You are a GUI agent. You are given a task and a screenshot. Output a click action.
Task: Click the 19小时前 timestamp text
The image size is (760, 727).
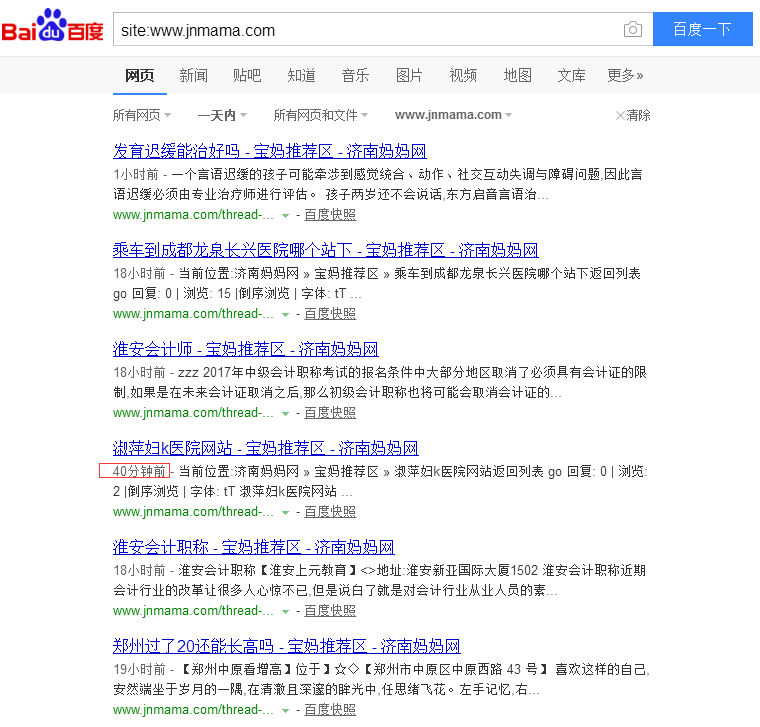pos(139,669)
